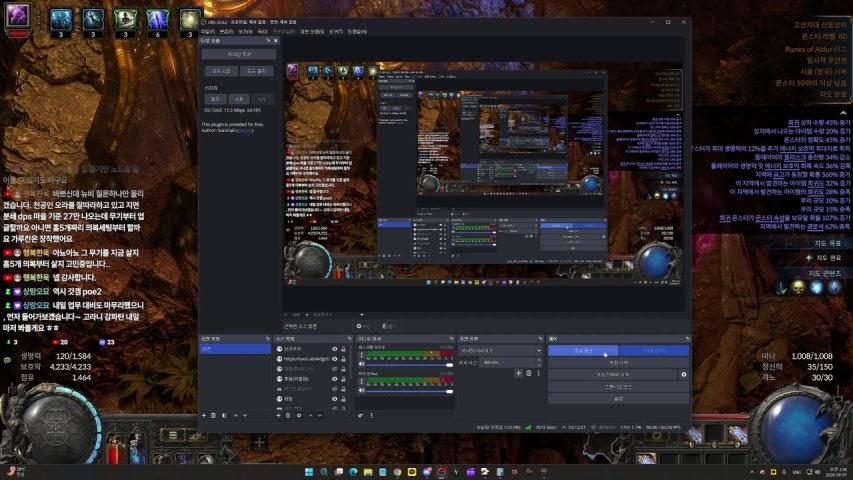Float the Controls dock icon
Screen dimensions: 853x480
click(687, 339)
